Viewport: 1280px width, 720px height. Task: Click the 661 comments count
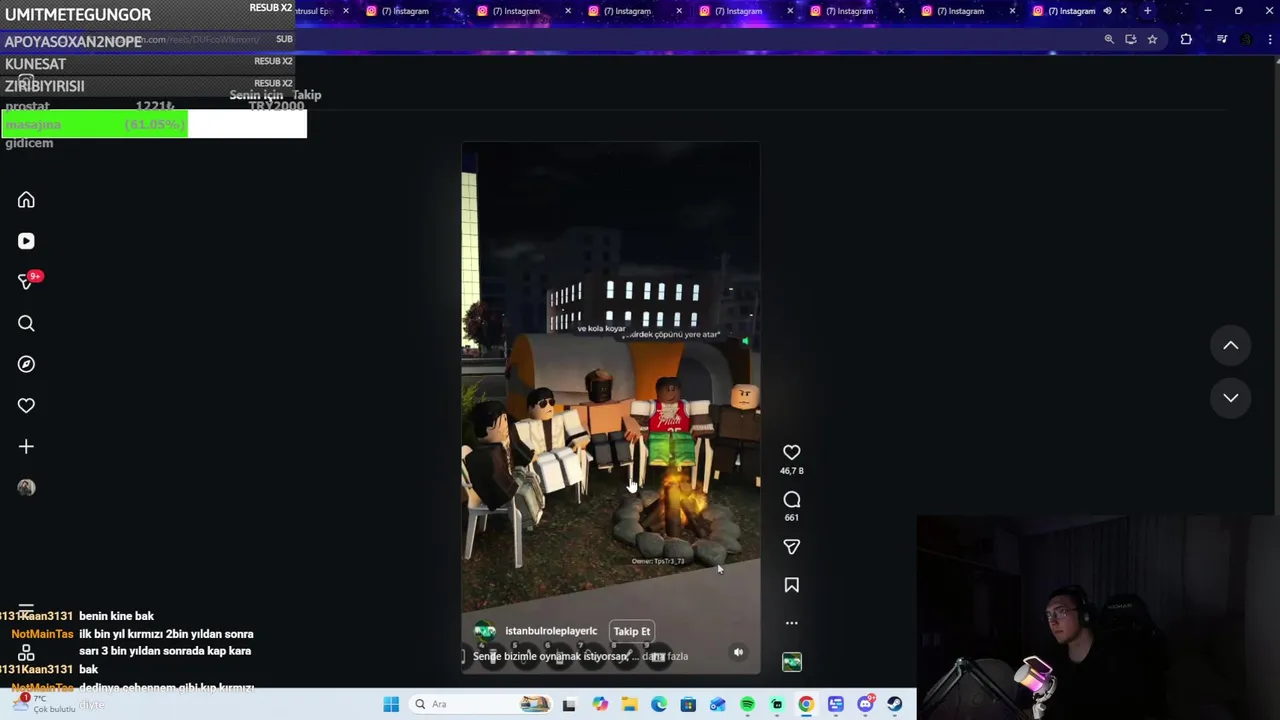[x=791, y=518]
